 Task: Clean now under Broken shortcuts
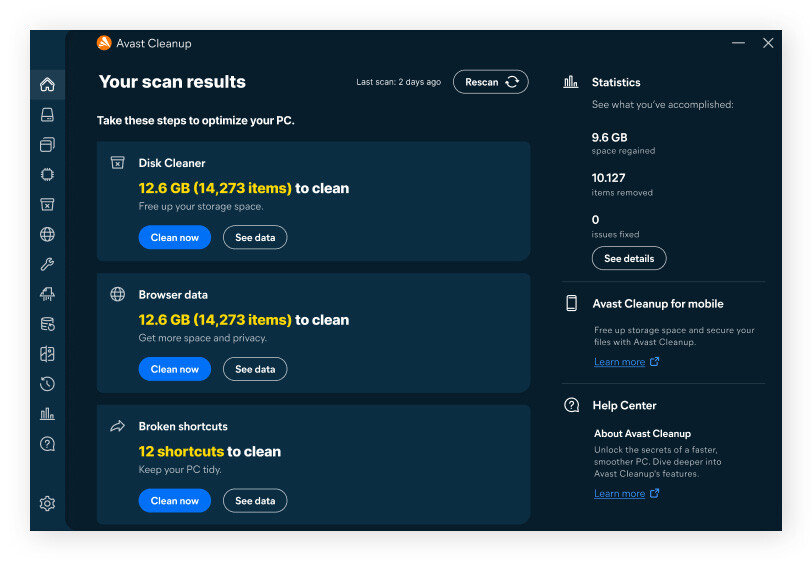[x=175, y=500]
